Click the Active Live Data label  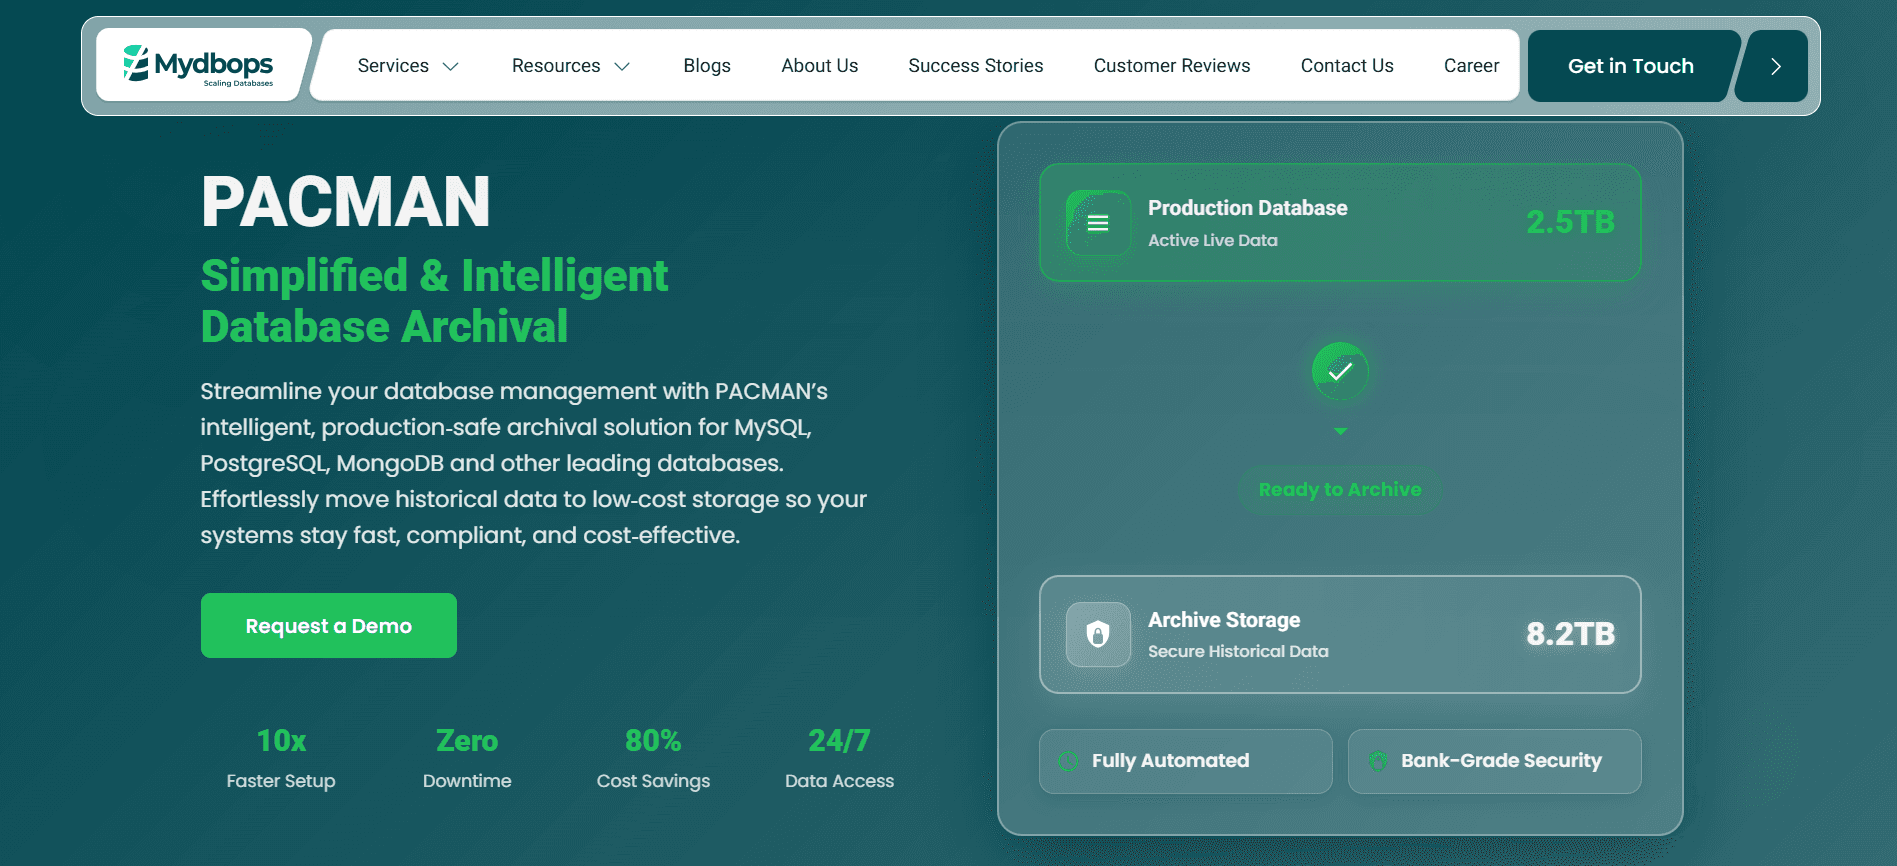coord(1213,240)
